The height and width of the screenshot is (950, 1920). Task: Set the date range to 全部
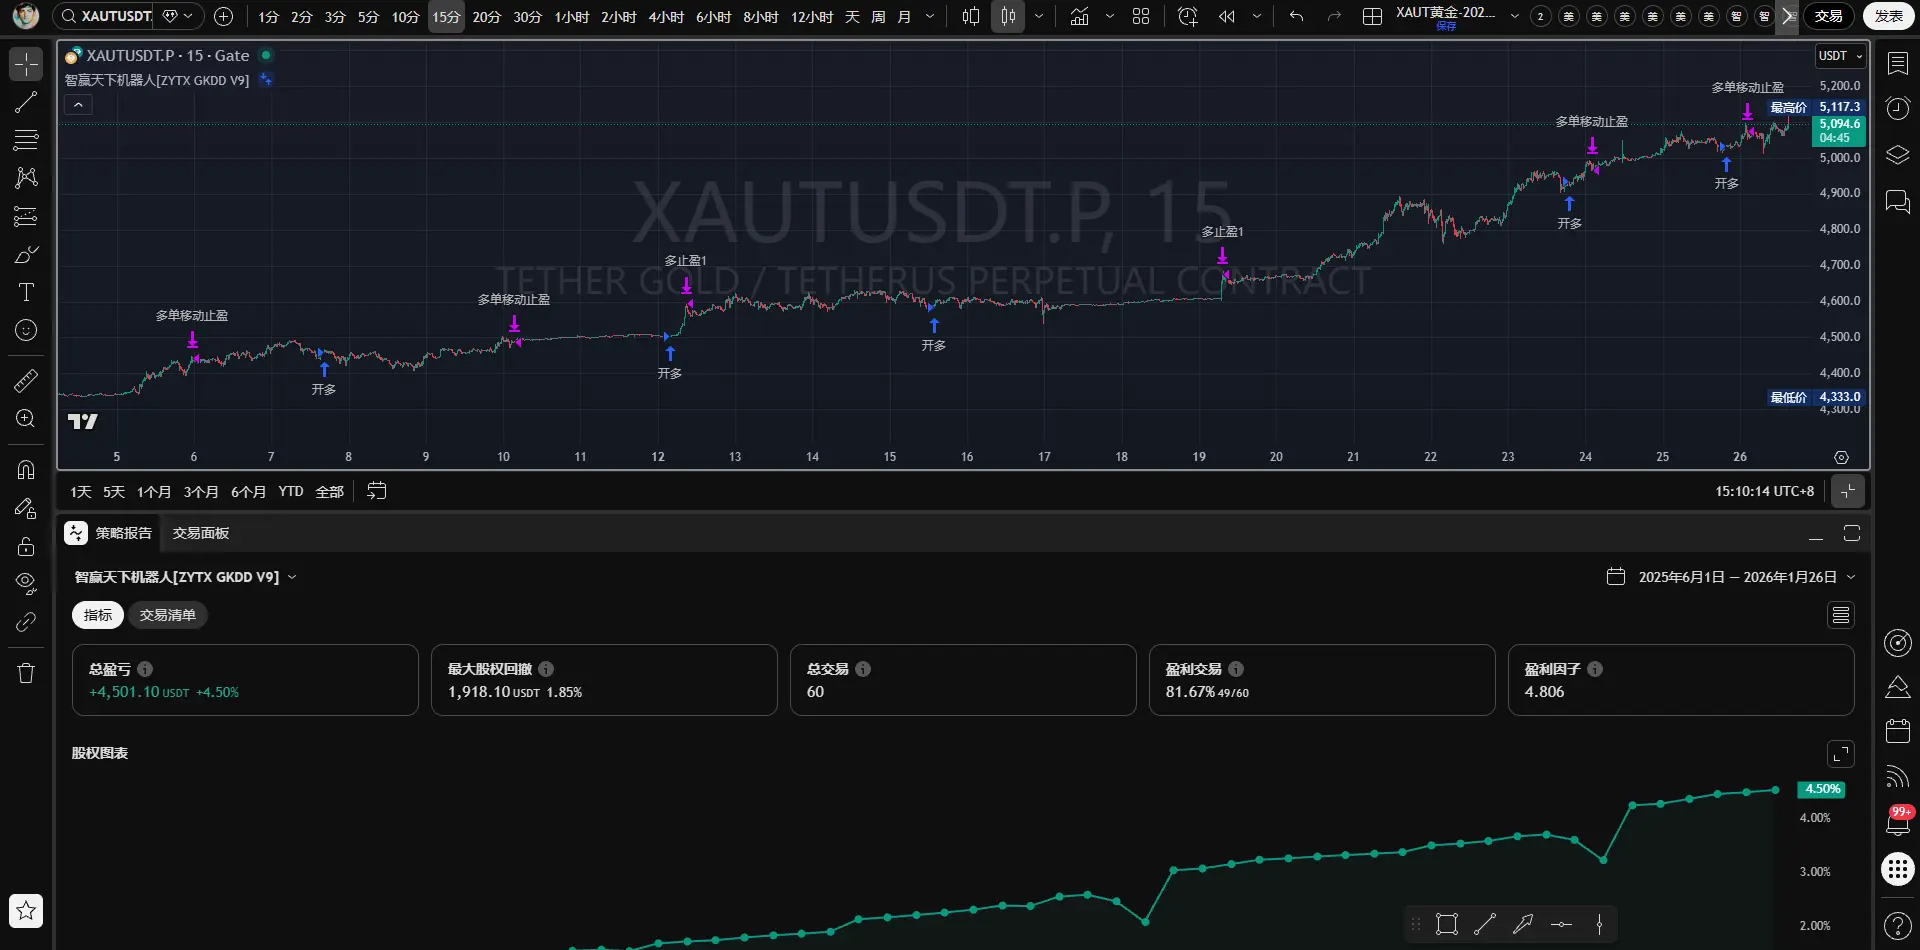330,492
